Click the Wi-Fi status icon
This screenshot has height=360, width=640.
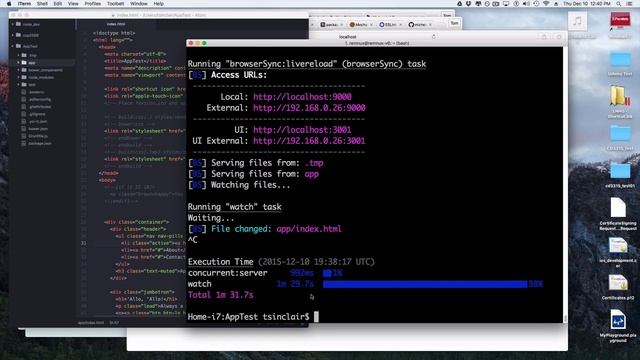coord(546,4)
